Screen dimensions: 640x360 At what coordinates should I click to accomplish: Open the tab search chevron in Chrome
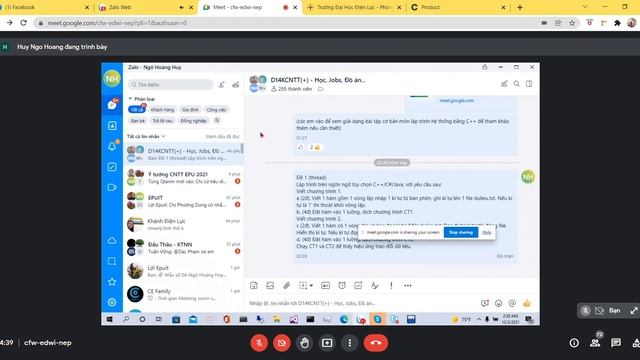click(x=585, y=7)
